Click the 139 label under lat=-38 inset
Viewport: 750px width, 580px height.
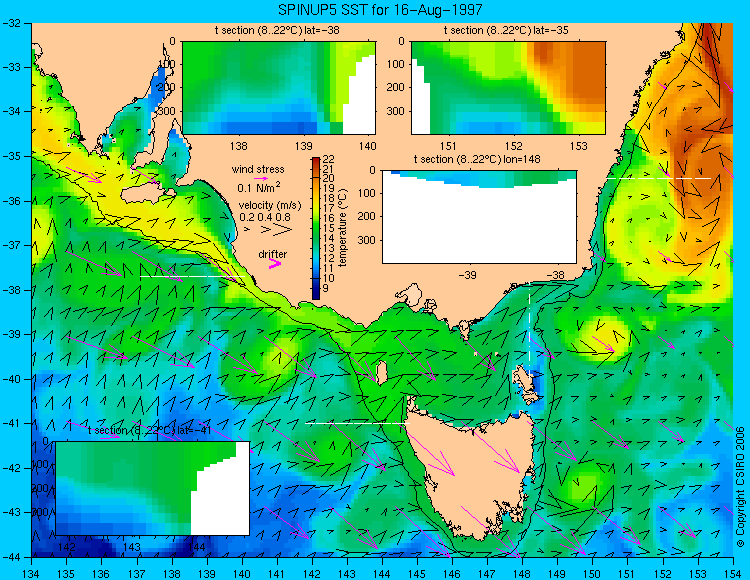(x=303, y=146)
